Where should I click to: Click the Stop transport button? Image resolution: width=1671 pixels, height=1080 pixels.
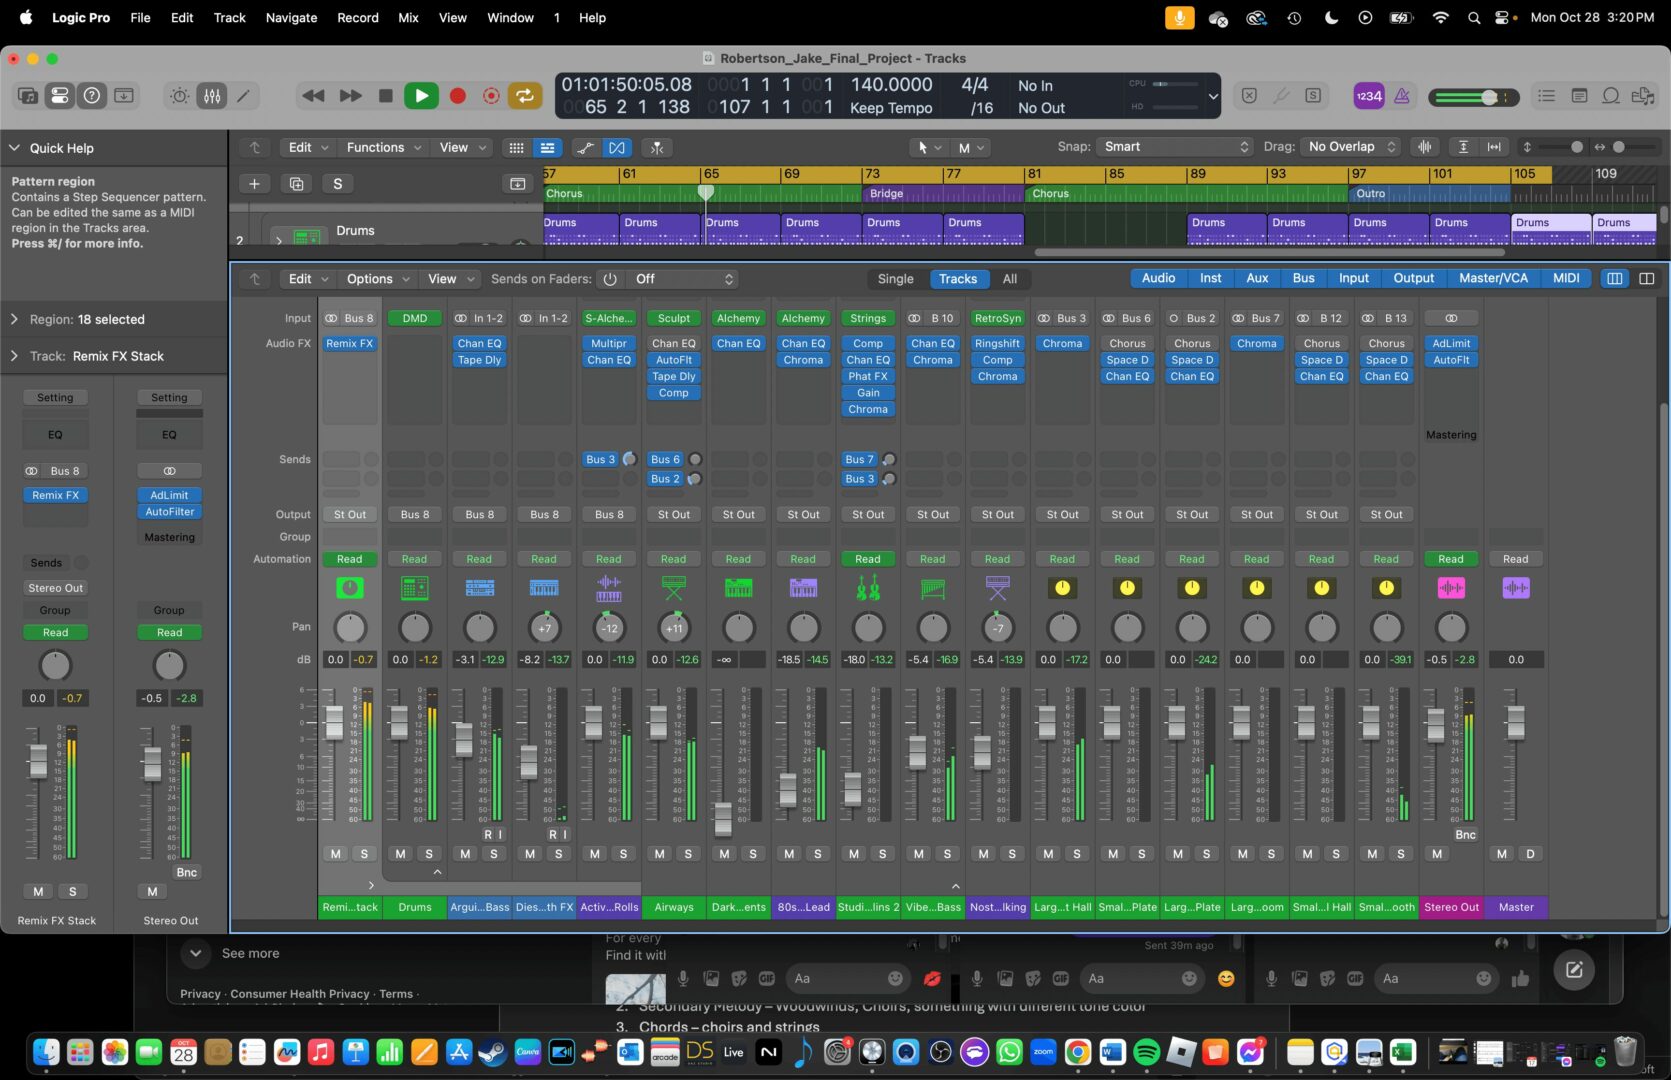tap(386, 96)
